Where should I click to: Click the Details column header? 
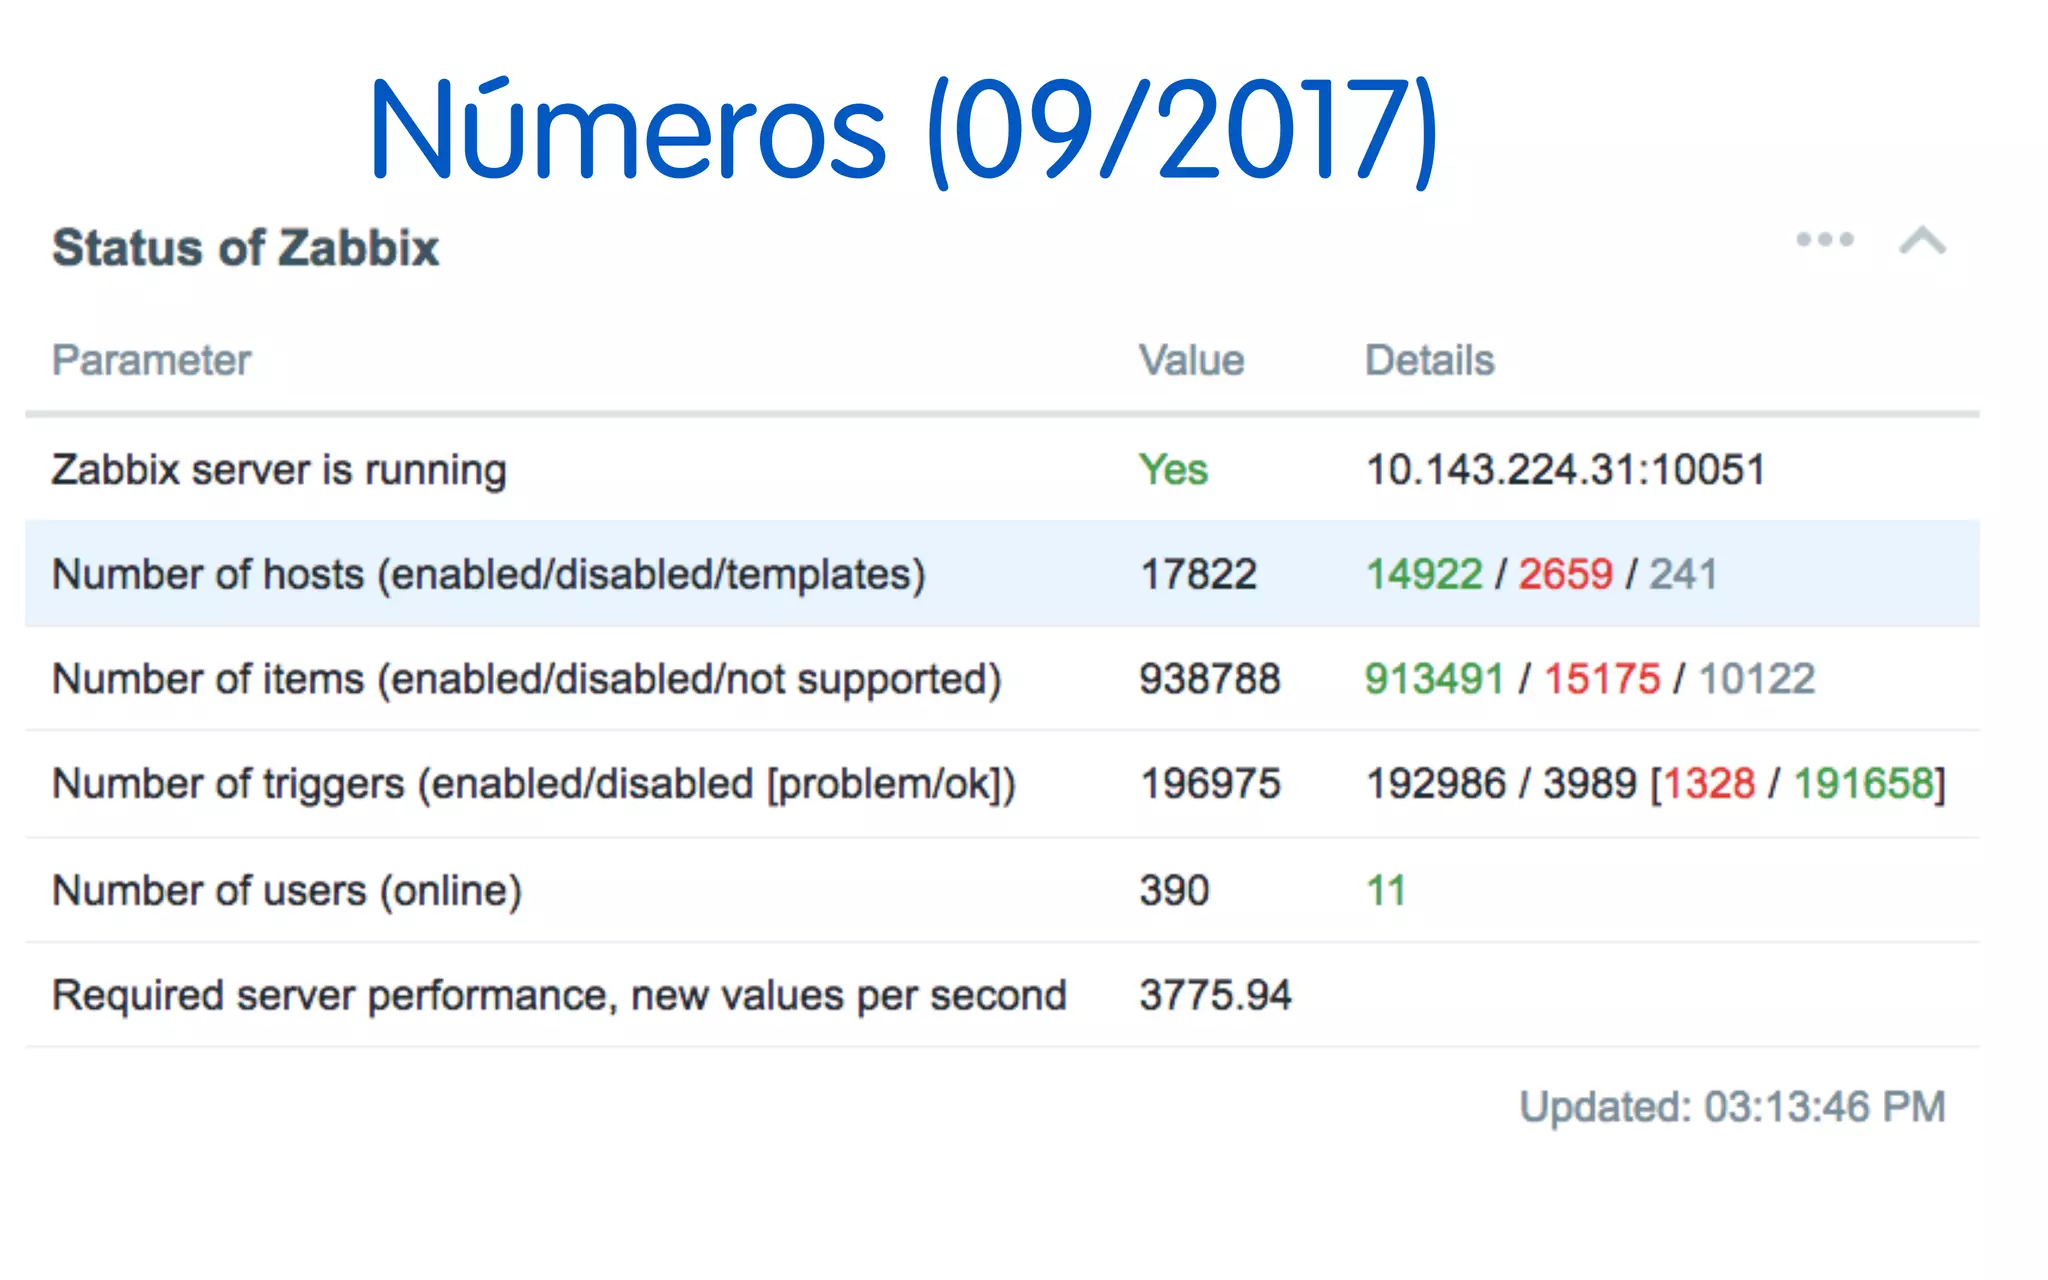(x=1429, y=360)
